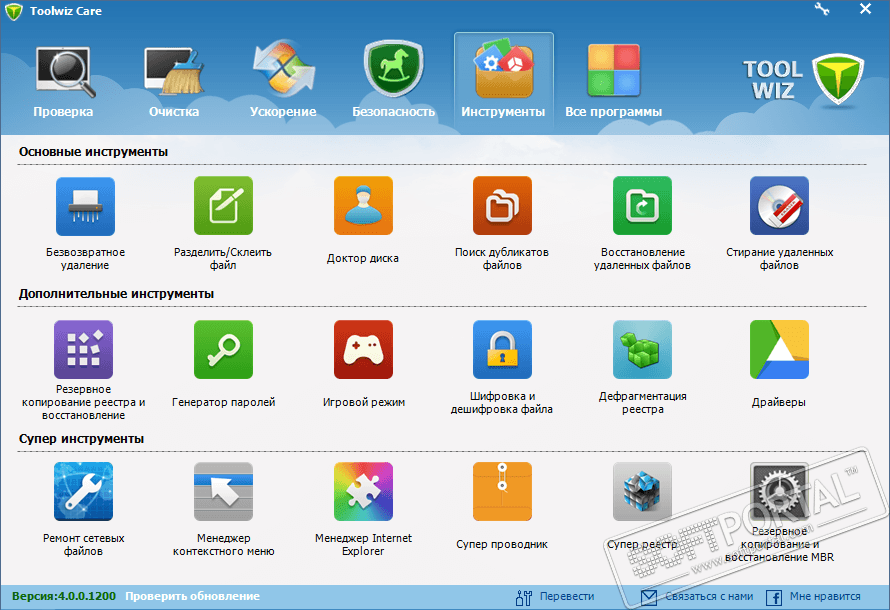Click the Супер инструменты heading
The width and height of the screenshot is (890, 610).
point(81,439)
